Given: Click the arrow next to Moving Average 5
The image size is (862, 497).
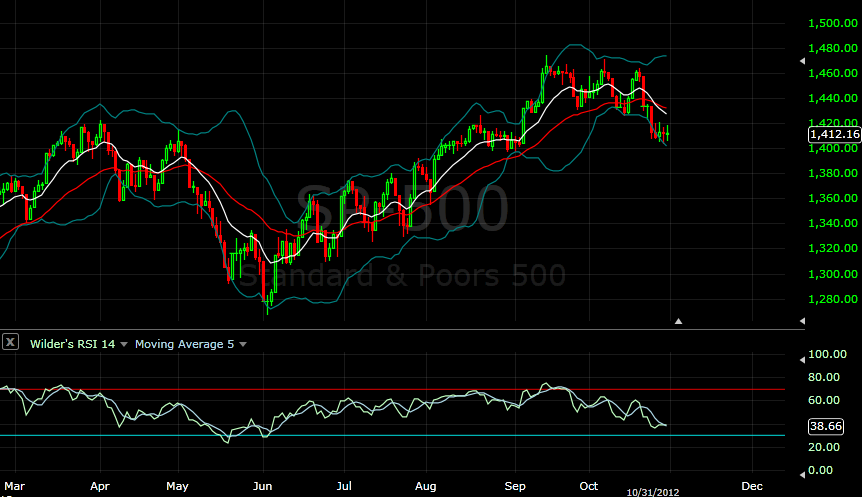Looking at the screenshot, I should [243, 345].
